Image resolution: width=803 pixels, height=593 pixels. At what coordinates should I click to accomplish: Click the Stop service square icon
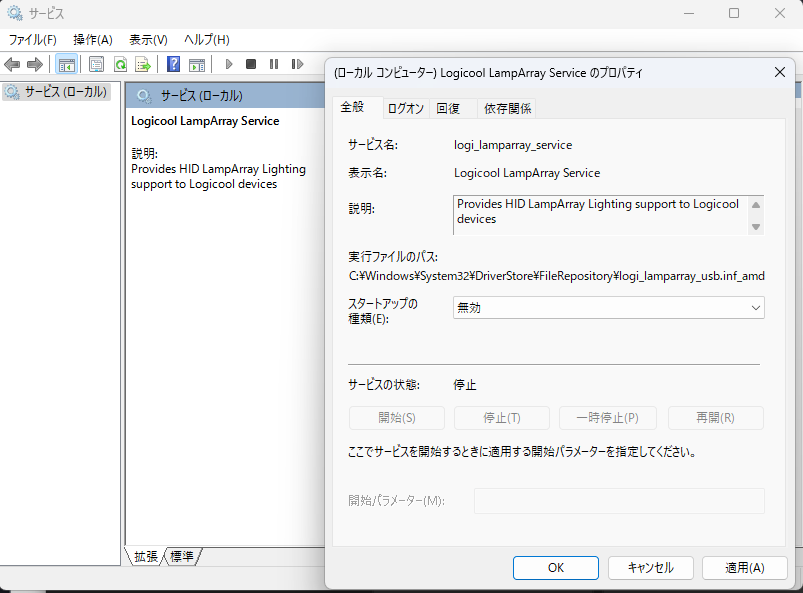click(251, 64)
